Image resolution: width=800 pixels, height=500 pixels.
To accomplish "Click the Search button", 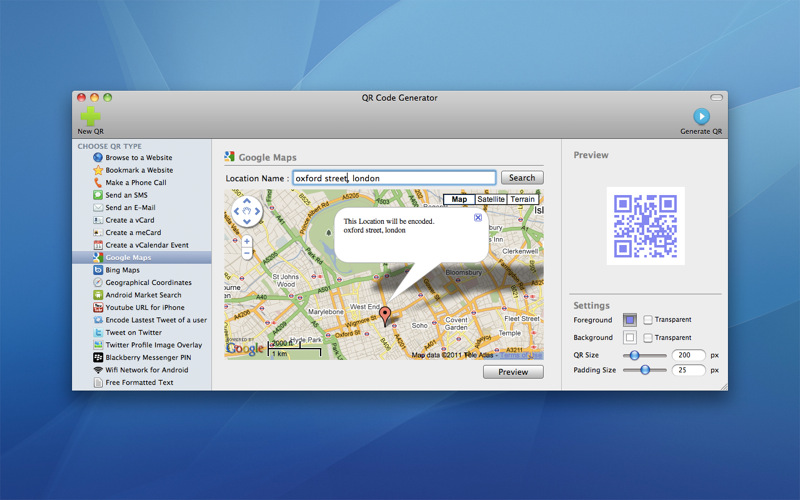I will click(x=522, y=178).
